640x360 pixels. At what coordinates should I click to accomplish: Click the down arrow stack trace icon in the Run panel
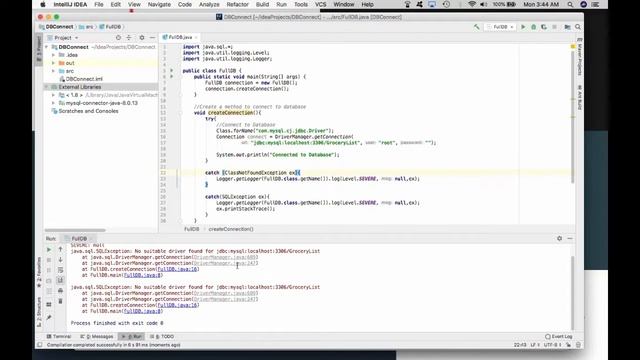click(60, 260)
